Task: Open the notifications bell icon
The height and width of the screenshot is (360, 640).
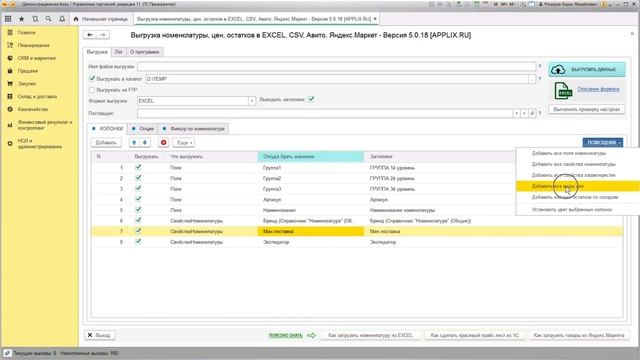Action: point(62,19)
